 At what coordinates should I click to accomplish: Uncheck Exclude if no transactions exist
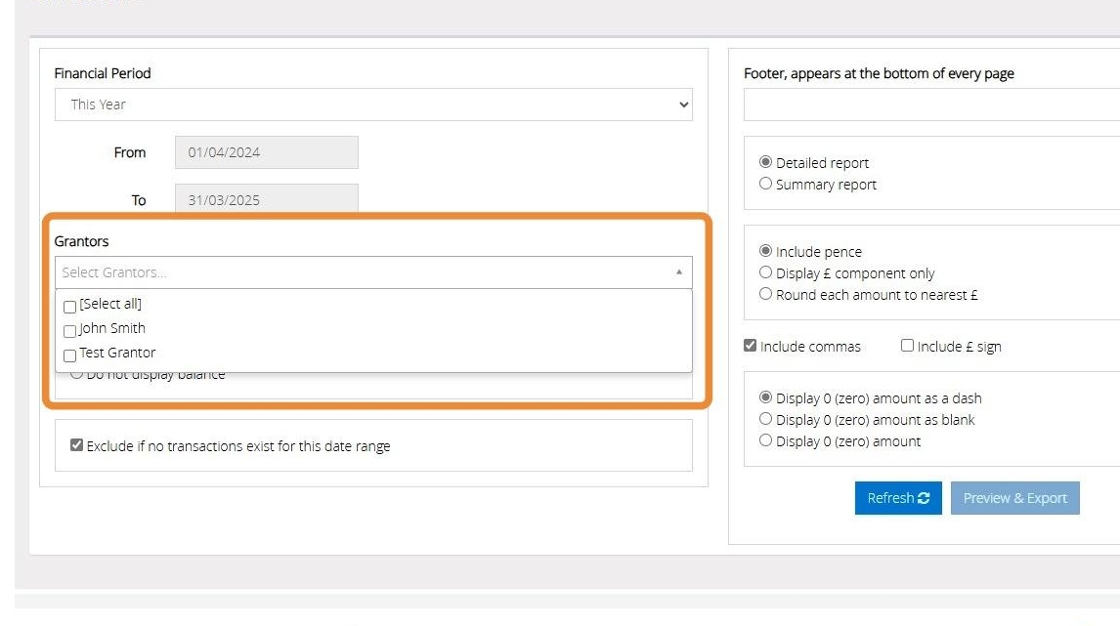pyautogui.click(x=77, y=446)
